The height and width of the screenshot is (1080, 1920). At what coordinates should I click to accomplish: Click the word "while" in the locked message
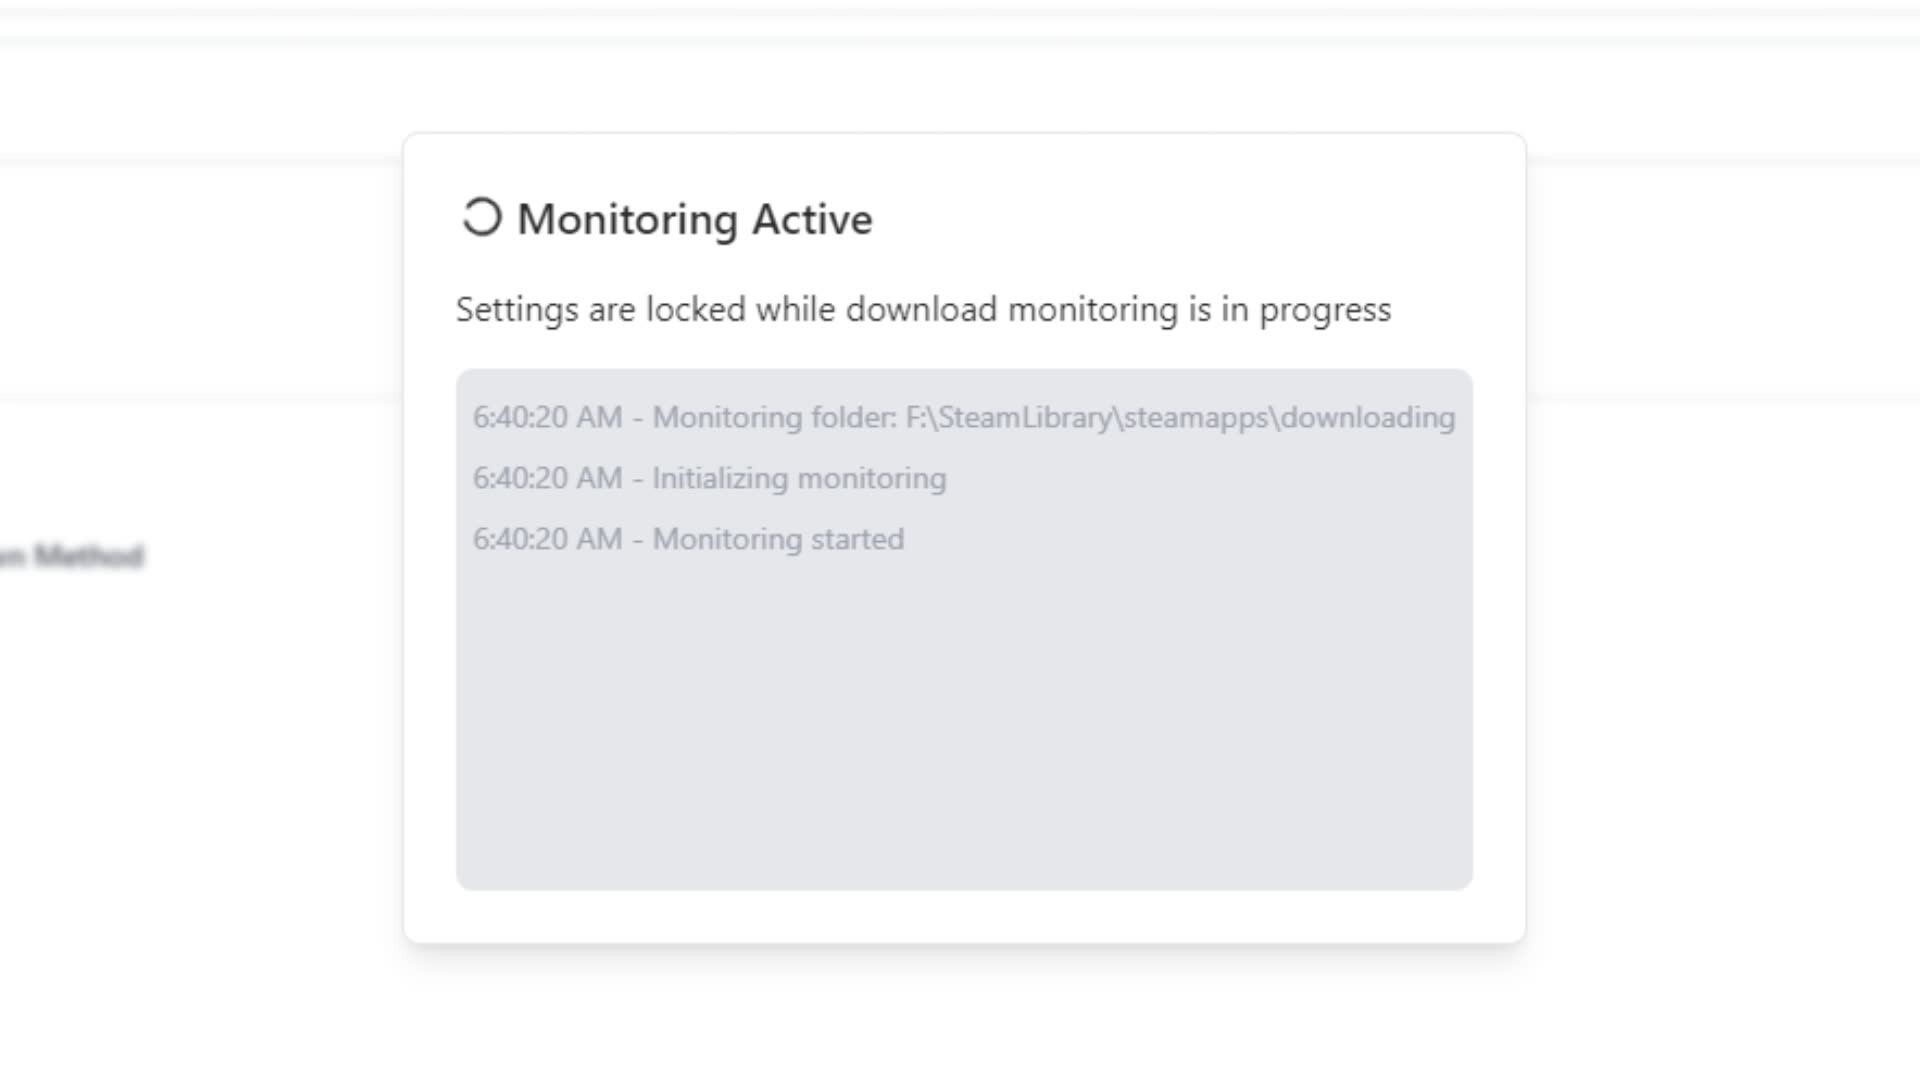[x=796, y=310]
